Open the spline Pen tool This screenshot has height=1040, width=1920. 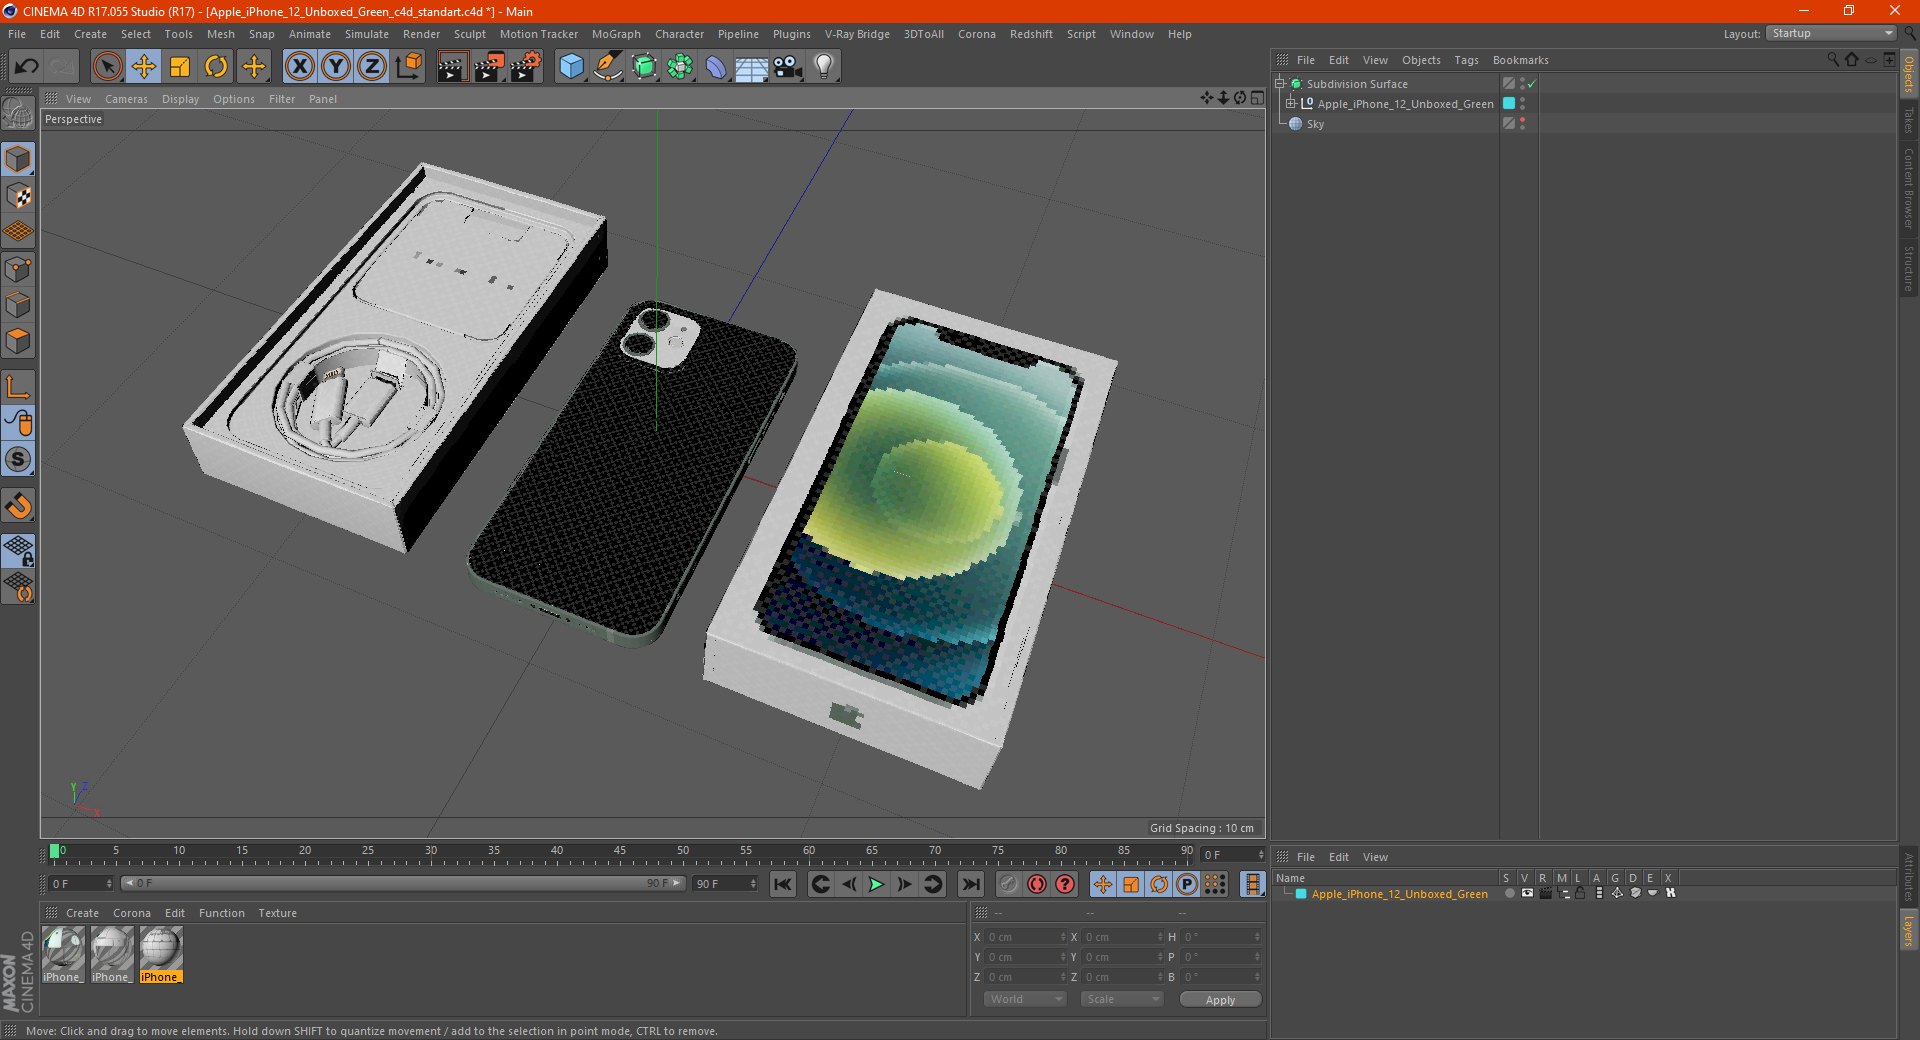pos(607,67)
